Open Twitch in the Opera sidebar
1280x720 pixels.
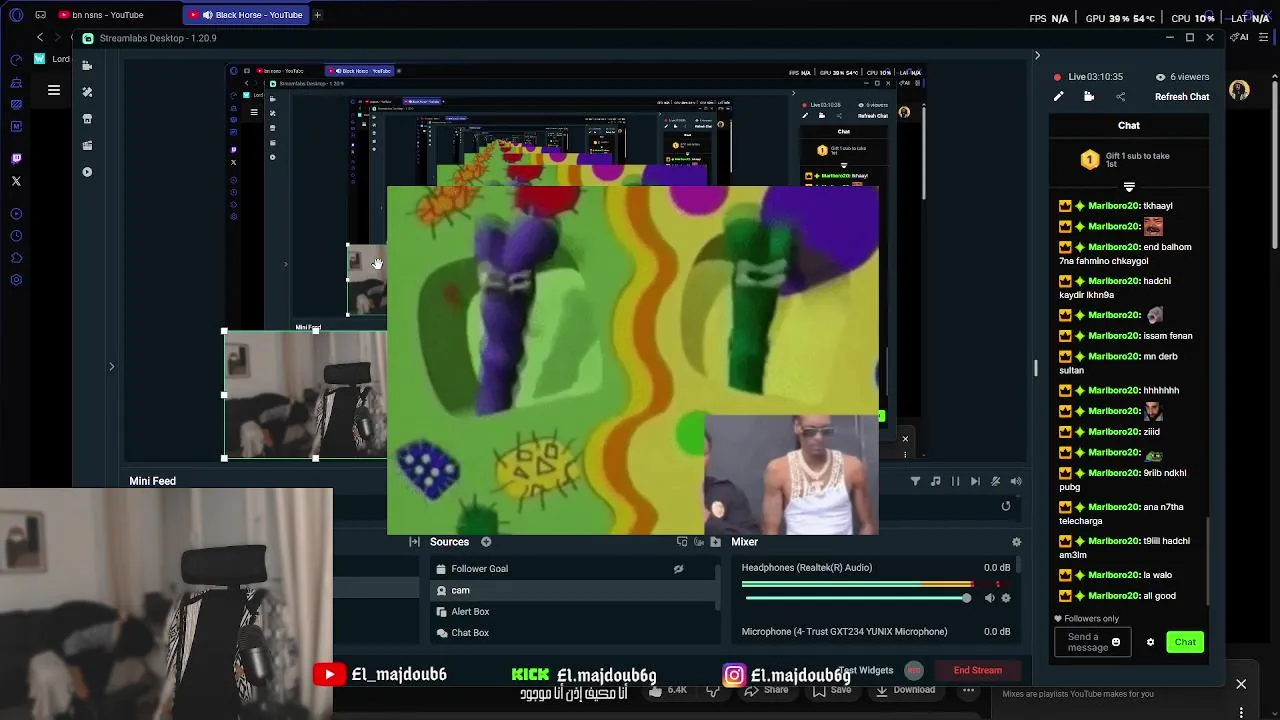pyautogui.click(x=16, y=158)
